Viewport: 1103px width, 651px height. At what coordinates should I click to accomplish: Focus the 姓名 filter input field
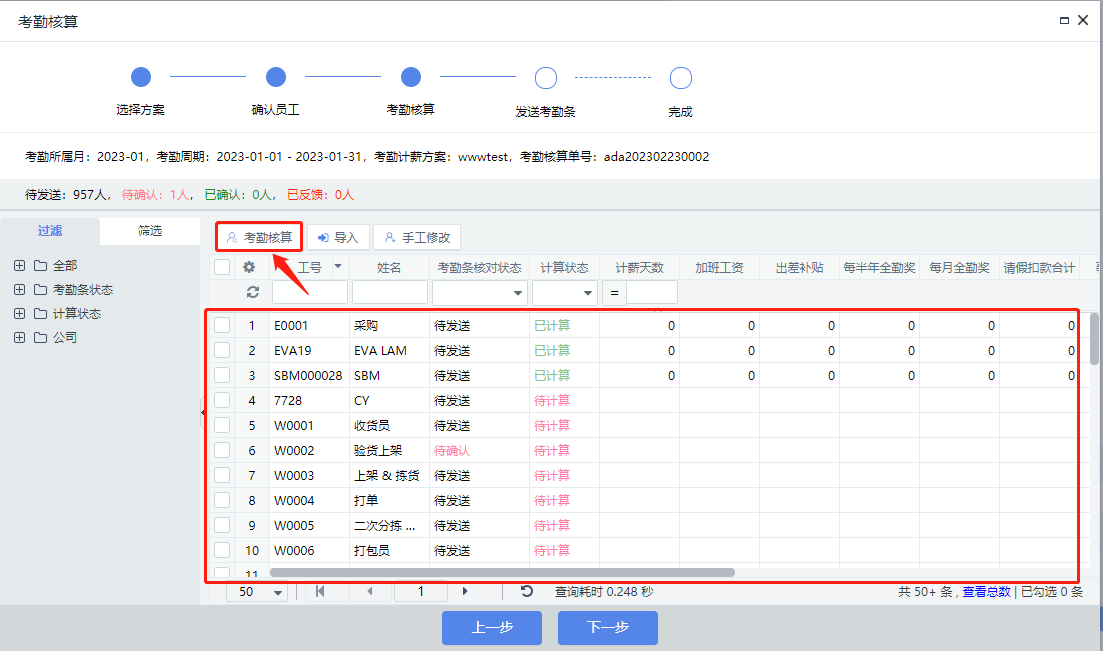tap(390, 292)
